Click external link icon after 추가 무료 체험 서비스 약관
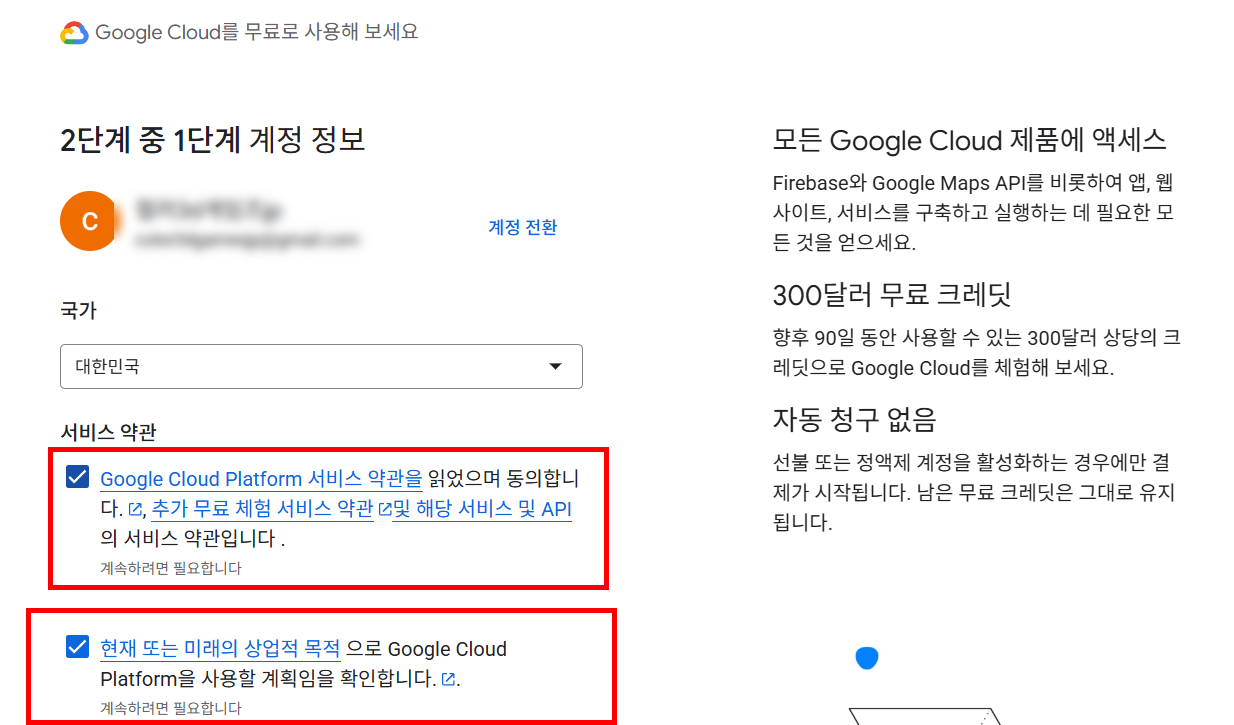1234x725 pixels. pyautogui.click(x=383, y=510)
